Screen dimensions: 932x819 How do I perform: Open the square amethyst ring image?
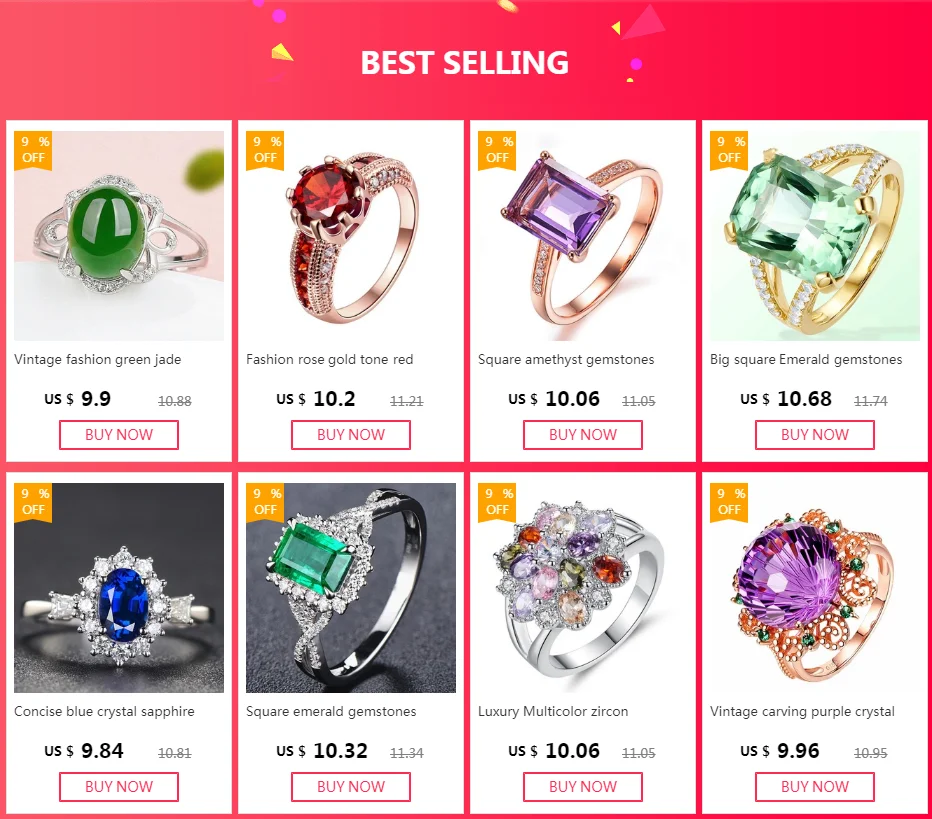[x=582, y=236]
